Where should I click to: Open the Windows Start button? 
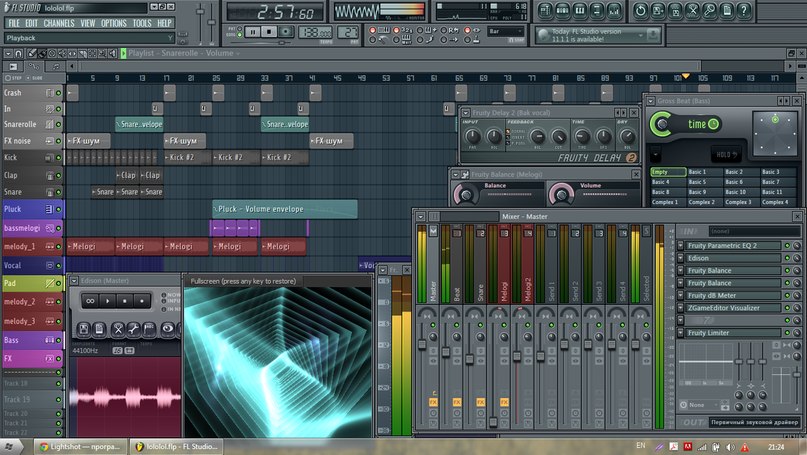tap(9, 447)
